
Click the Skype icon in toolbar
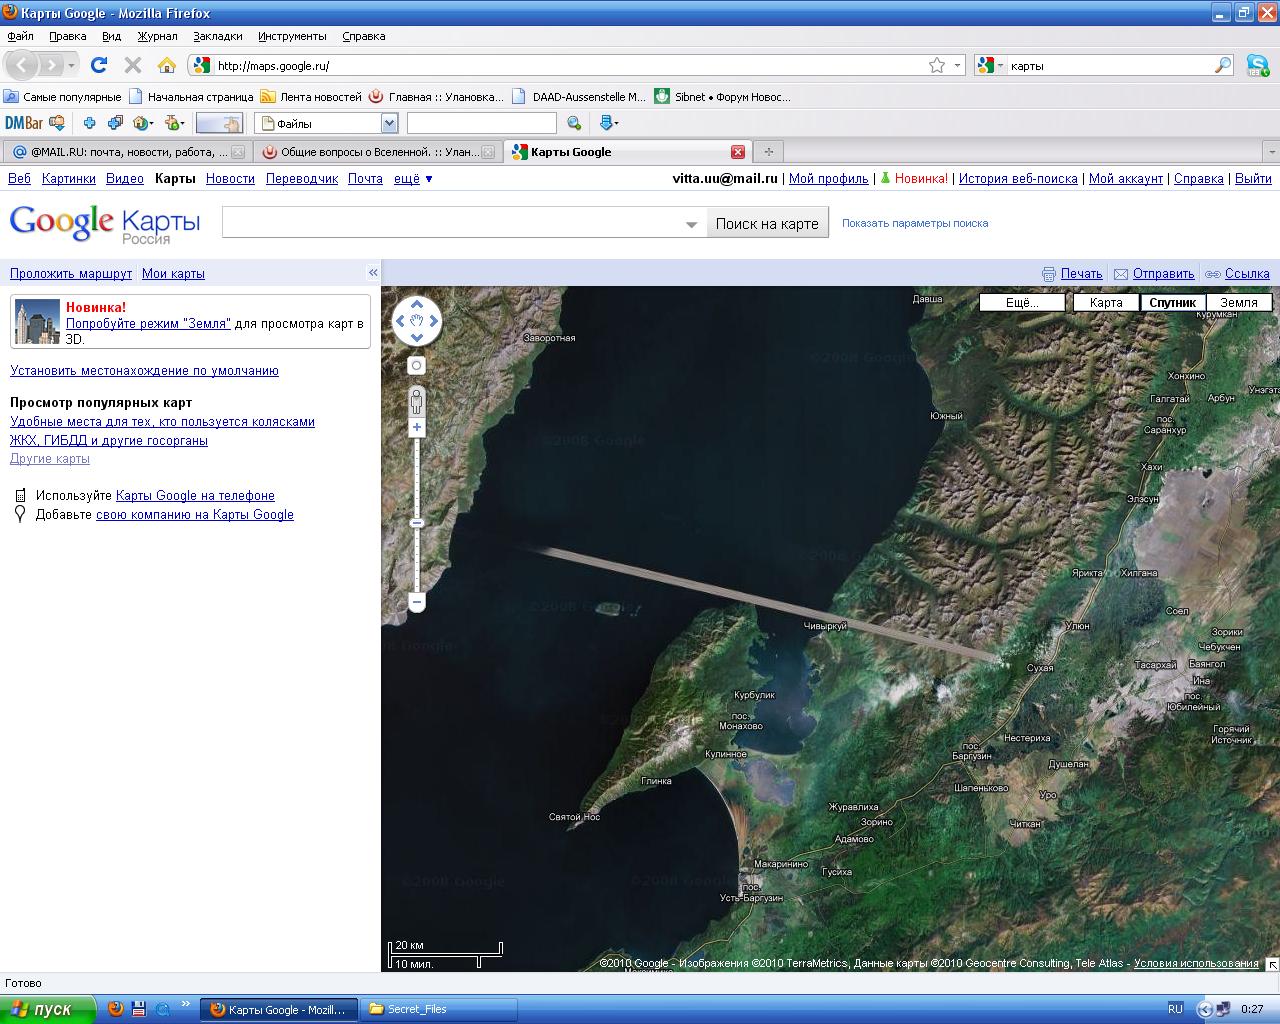coord(1258,66)
